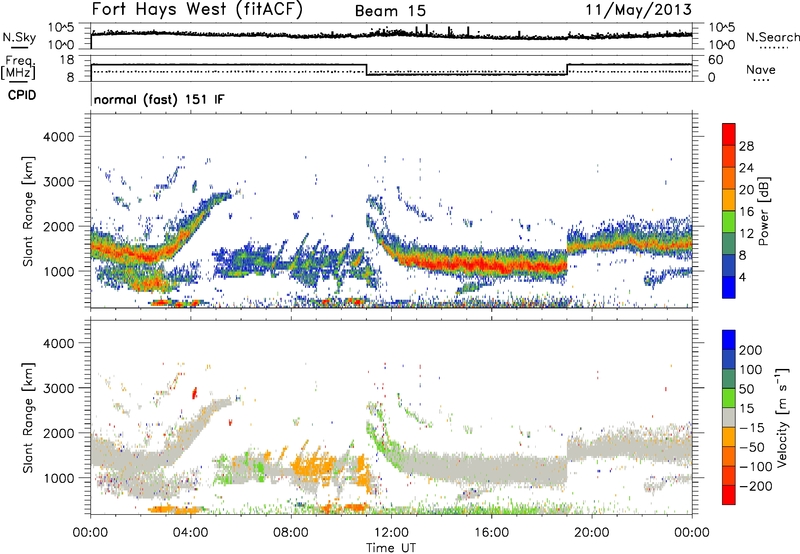
Task: Click the 'Power [dB]' colorbar label
Action: (x=763, y=211)
